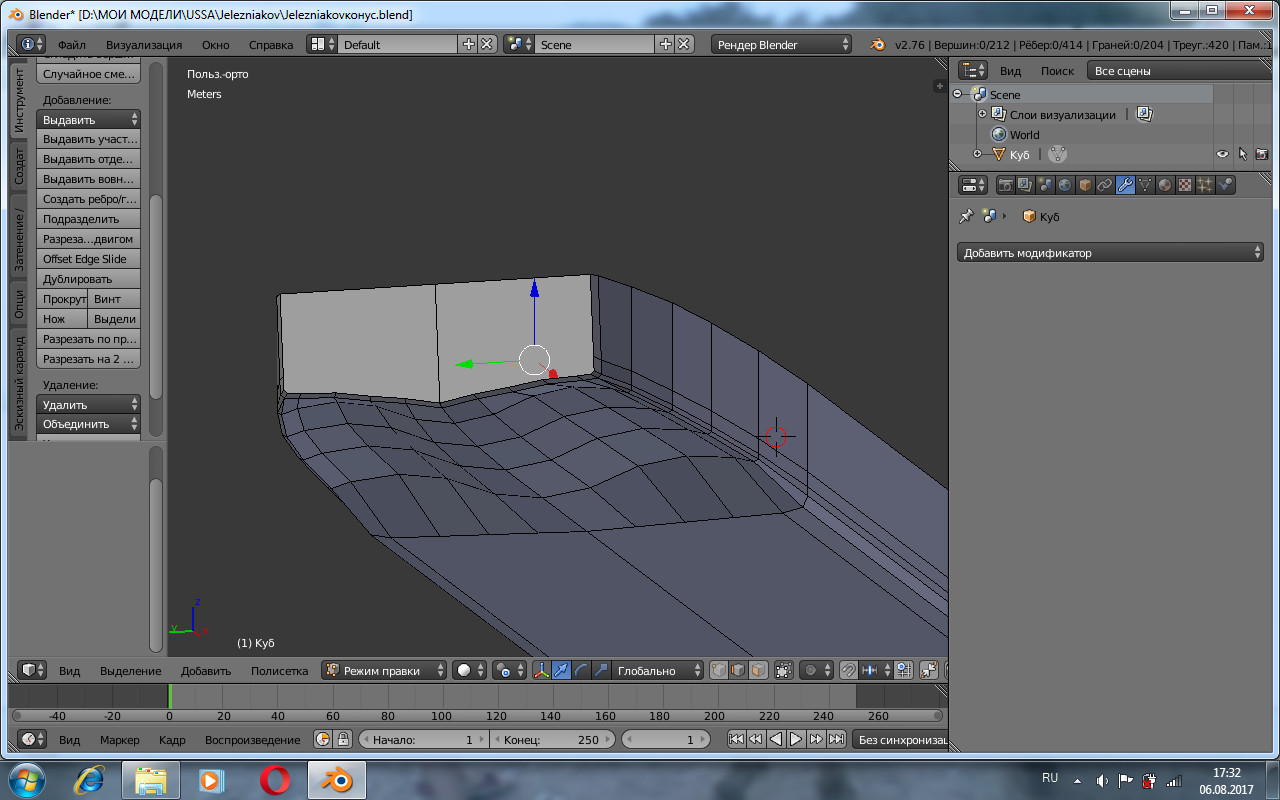Open the Файл menu
The width and height of the screenshot is (1280, 800).
click(71, 45)
